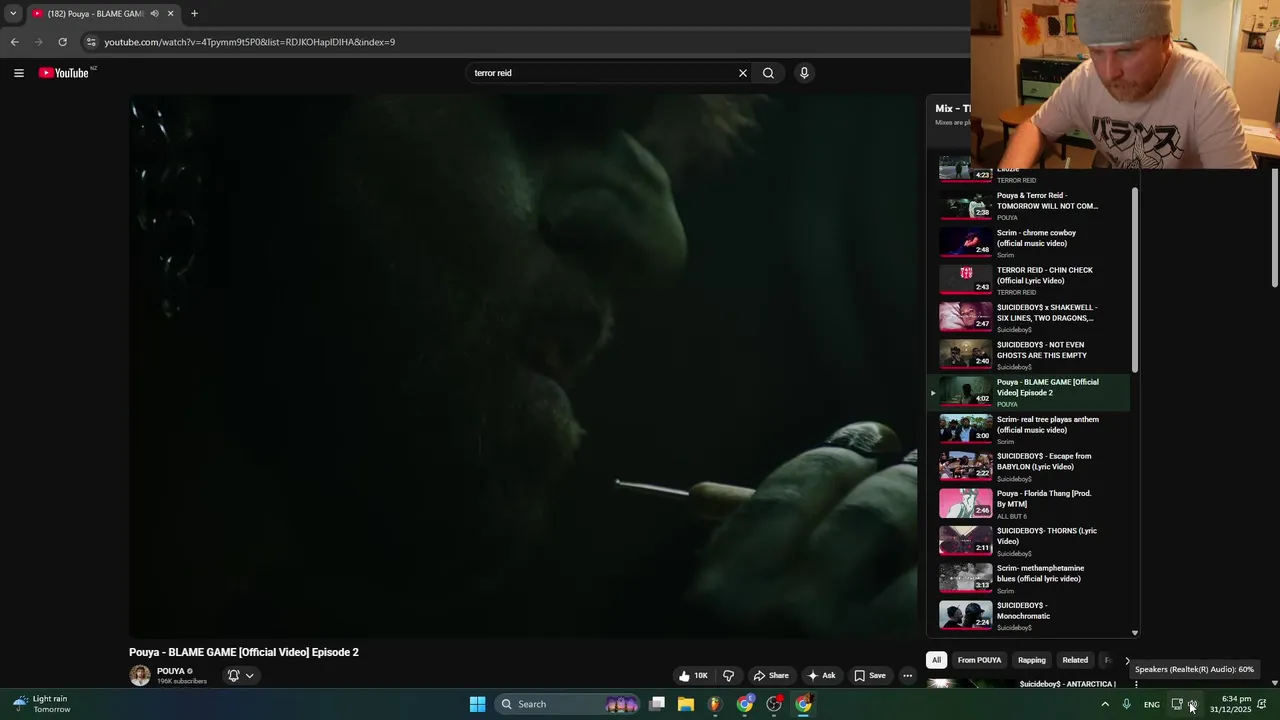
Task: Dislike the video with thumbs down
Action: (x=729, y=676)
